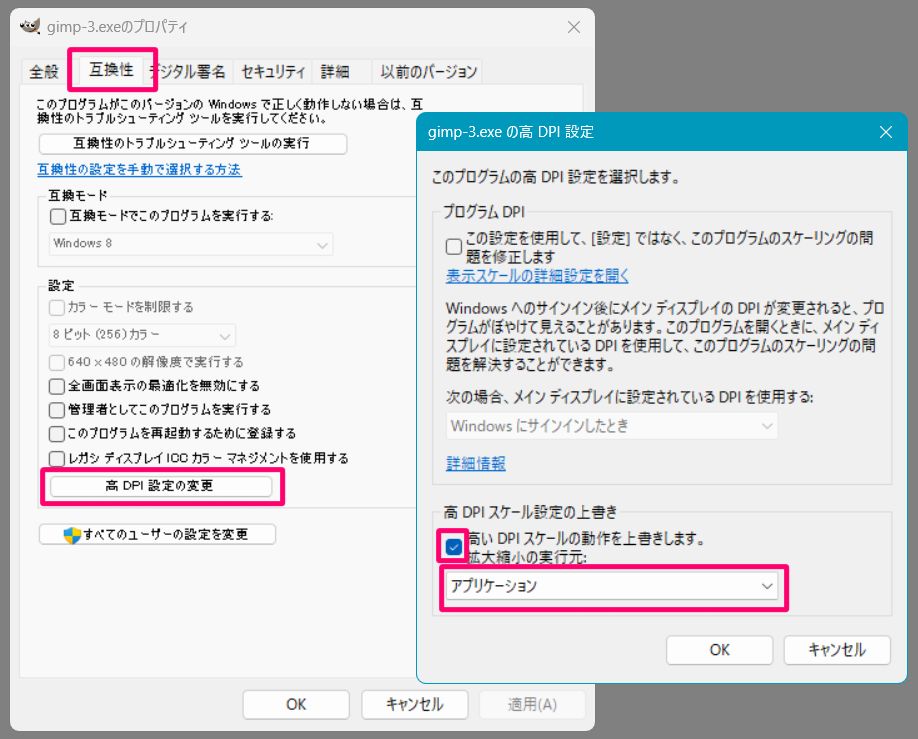The height and width of the screenshot is (739, 918).
Task: Click OK in the properties window
Action: tap(296, 704)
